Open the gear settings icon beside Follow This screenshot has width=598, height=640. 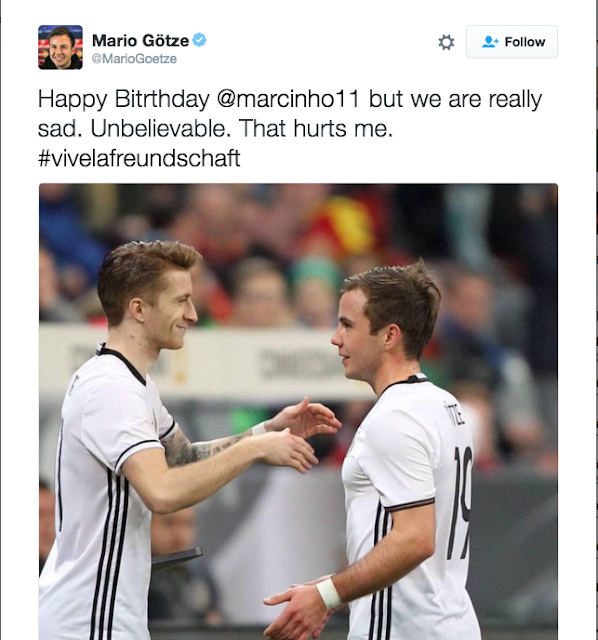[446, 42]
